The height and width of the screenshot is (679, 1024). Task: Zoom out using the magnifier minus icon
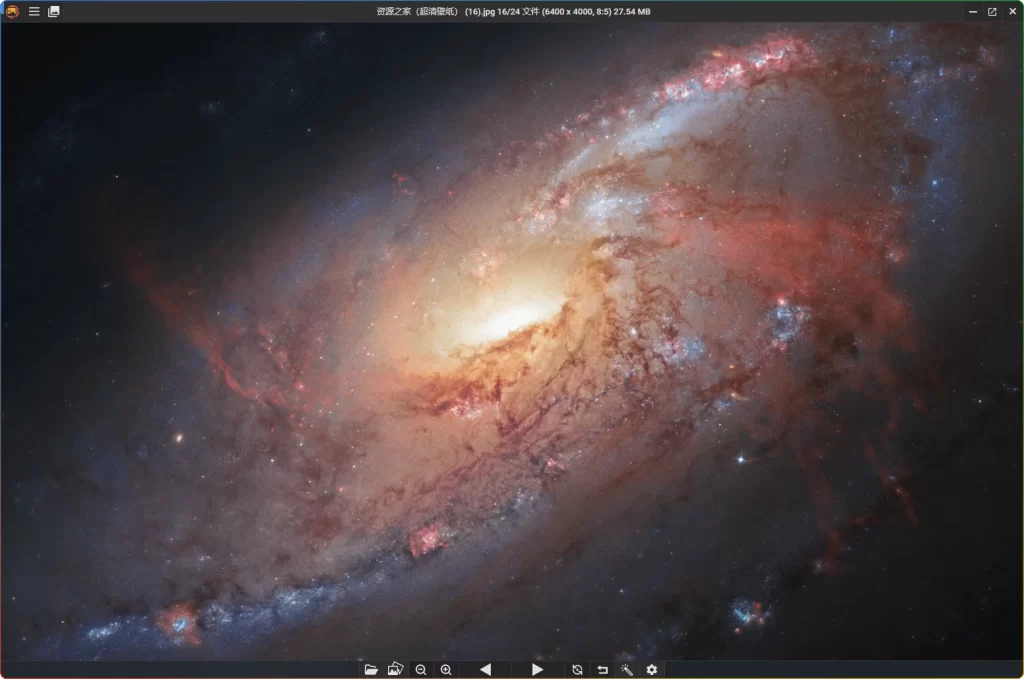(421, 669)
